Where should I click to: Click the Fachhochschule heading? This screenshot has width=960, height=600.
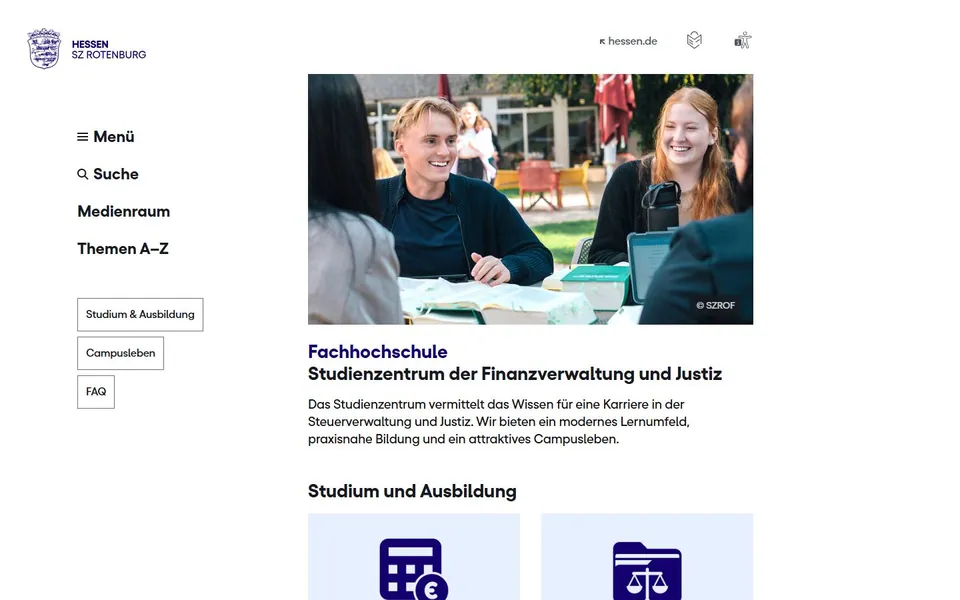click(378, 351)
